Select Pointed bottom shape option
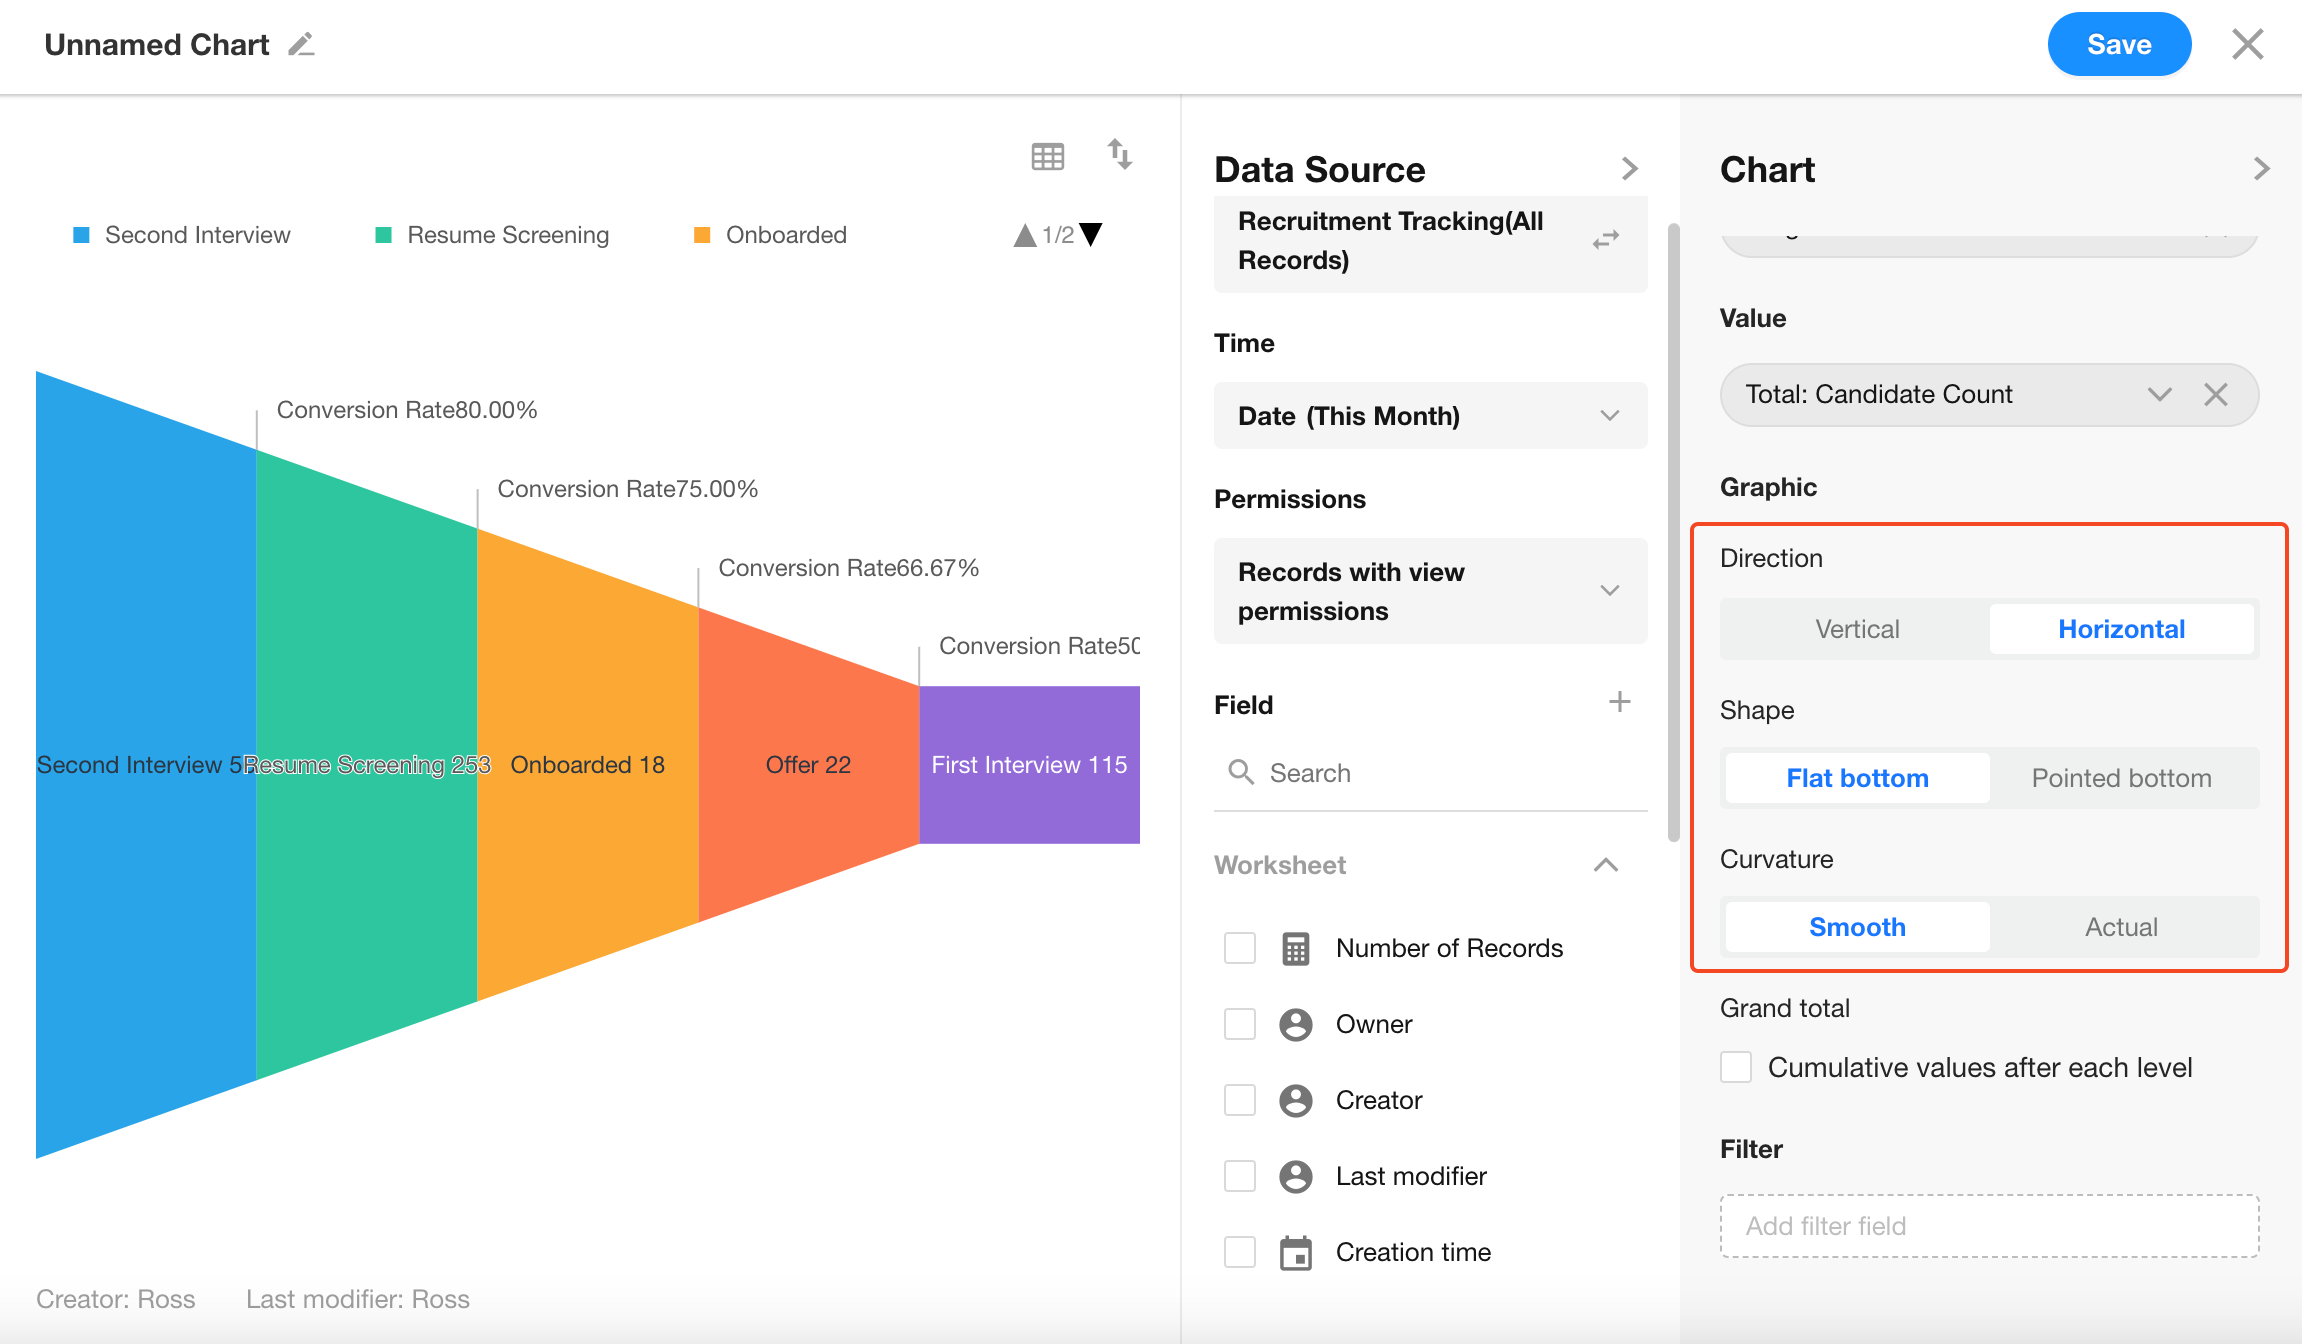This screenshot has height=1344, width=2302. [2121, 778]
